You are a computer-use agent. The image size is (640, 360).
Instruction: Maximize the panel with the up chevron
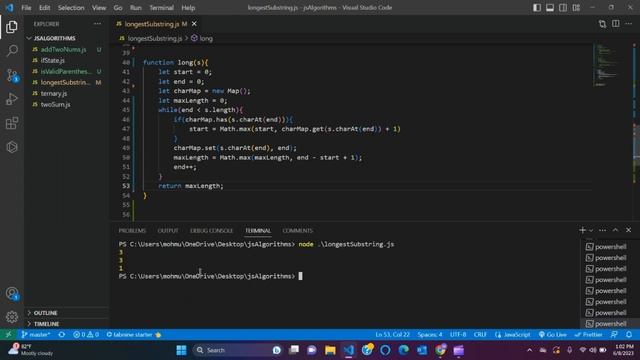click(x=616, y=230)
